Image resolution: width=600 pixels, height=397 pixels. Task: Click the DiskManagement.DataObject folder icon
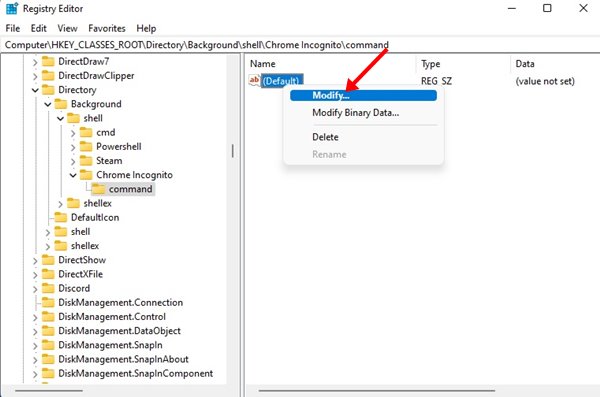coord(48,330)
